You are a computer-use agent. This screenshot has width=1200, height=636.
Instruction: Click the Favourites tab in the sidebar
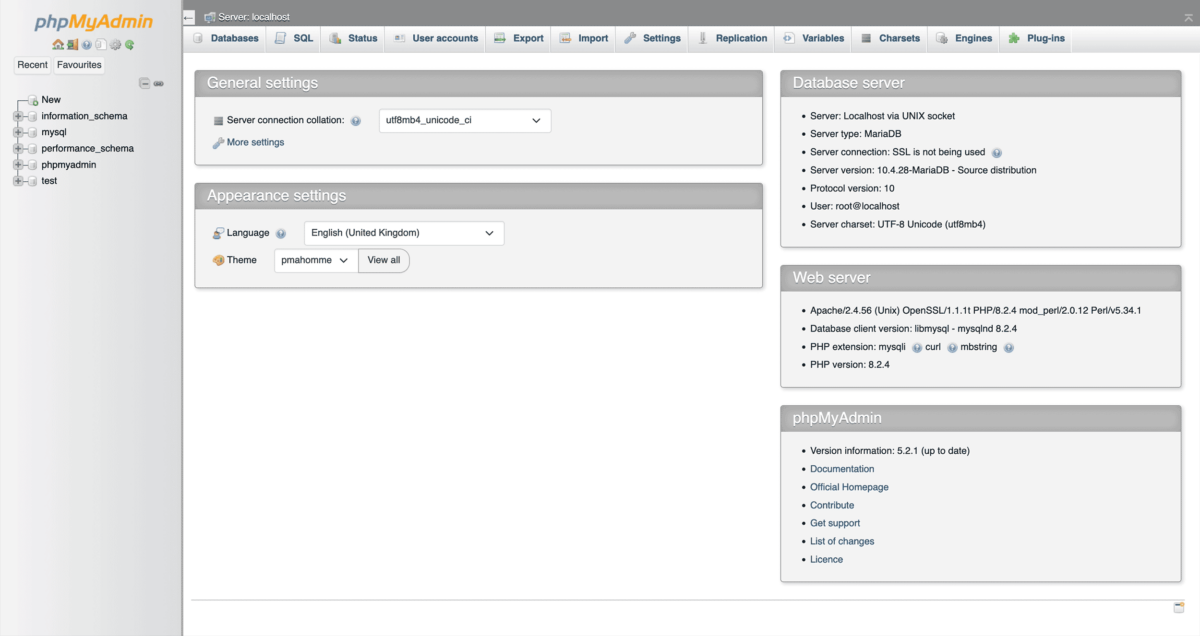pos(78,64)
